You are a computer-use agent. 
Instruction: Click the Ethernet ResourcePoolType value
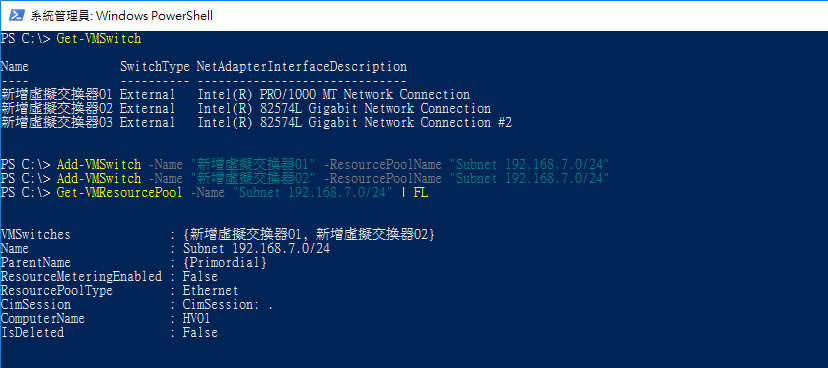point(211,291)
